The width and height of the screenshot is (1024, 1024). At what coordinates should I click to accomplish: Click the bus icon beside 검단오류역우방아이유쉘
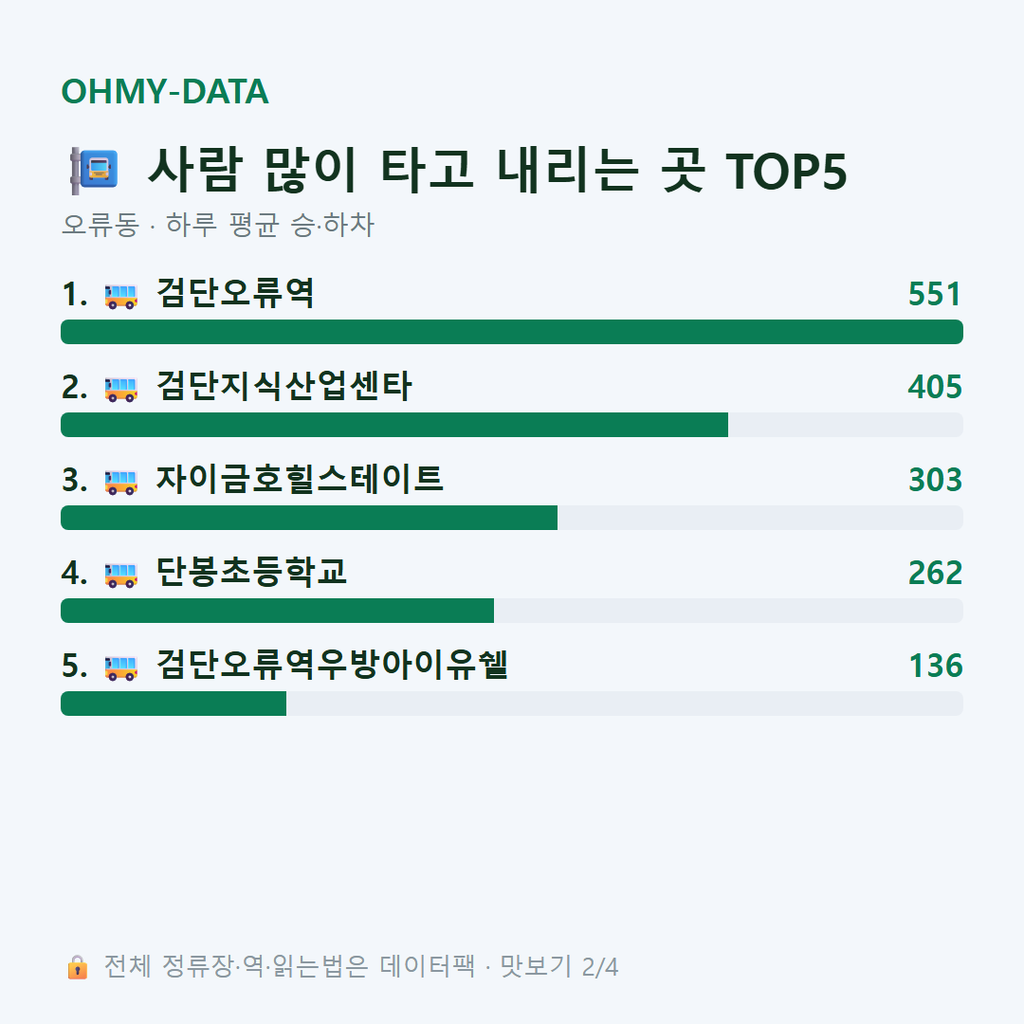(121, 667)
